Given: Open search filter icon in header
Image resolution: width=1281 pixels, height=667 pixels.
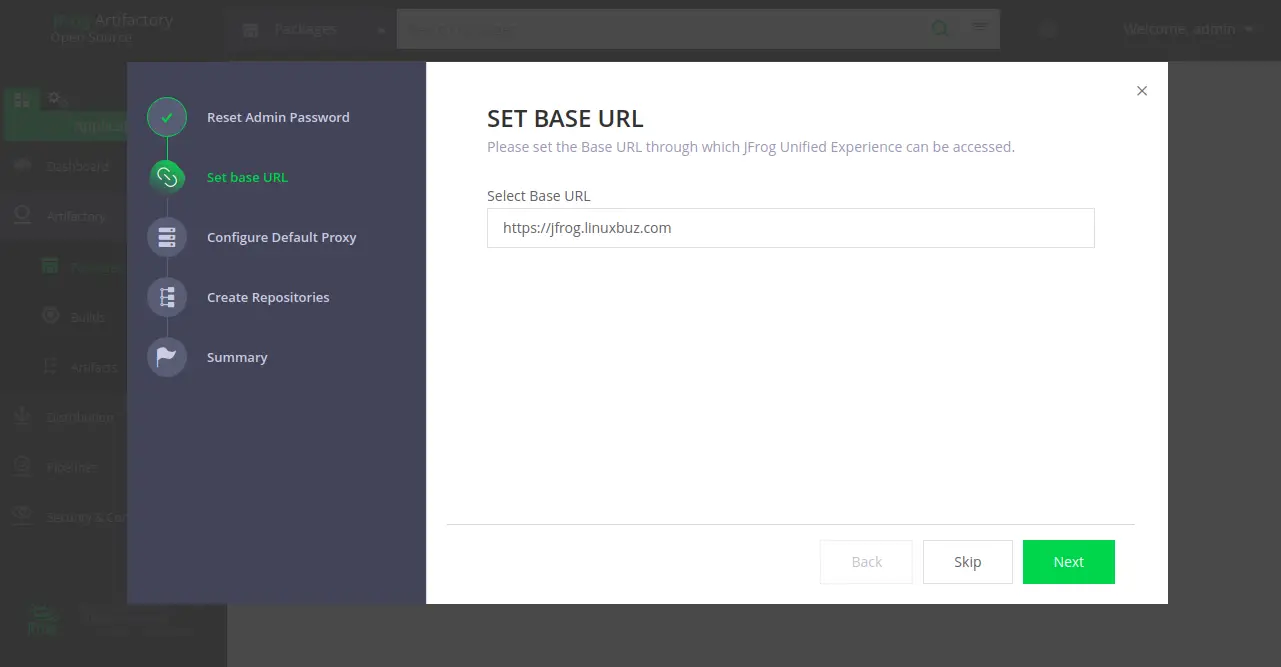Looking at the screenshot, I should [x=980, y=26].
